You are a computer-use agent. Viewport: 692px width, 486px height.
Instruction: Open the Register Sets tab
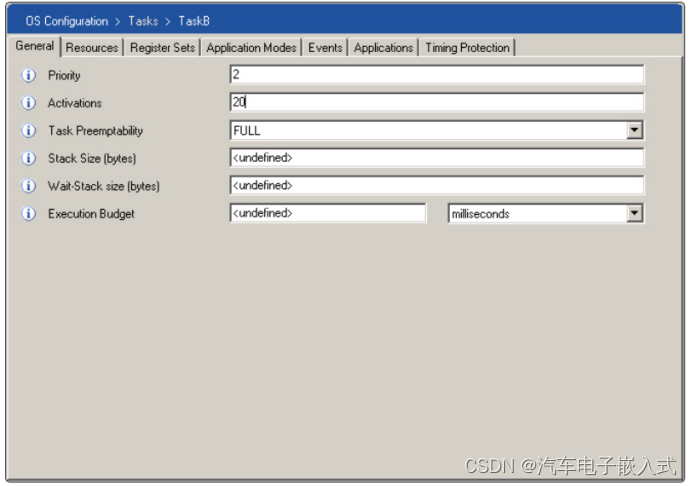click(x=162, y=48)
